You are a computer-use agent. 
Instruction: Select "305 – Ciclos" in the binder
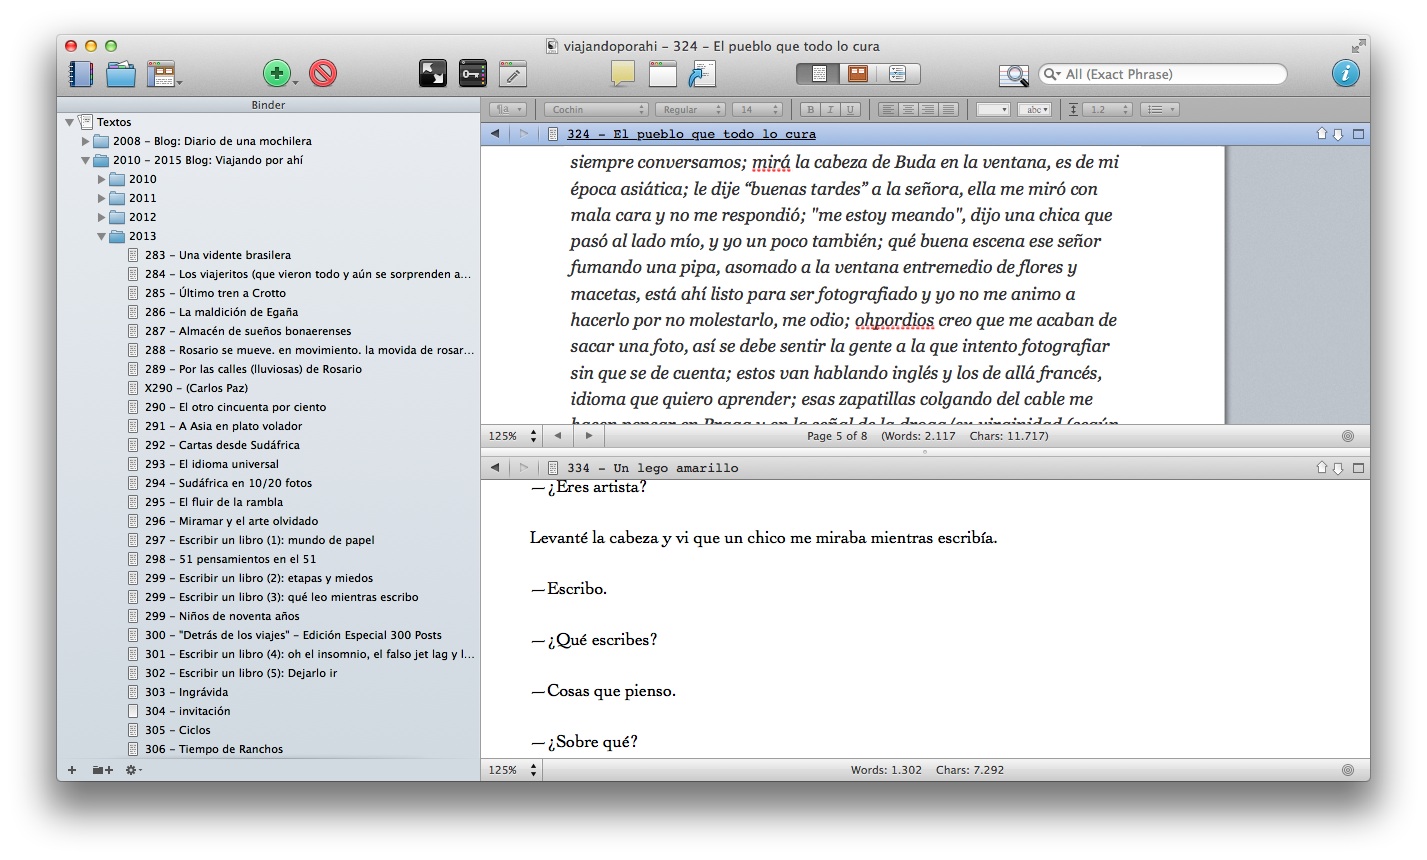coord(194,730)
